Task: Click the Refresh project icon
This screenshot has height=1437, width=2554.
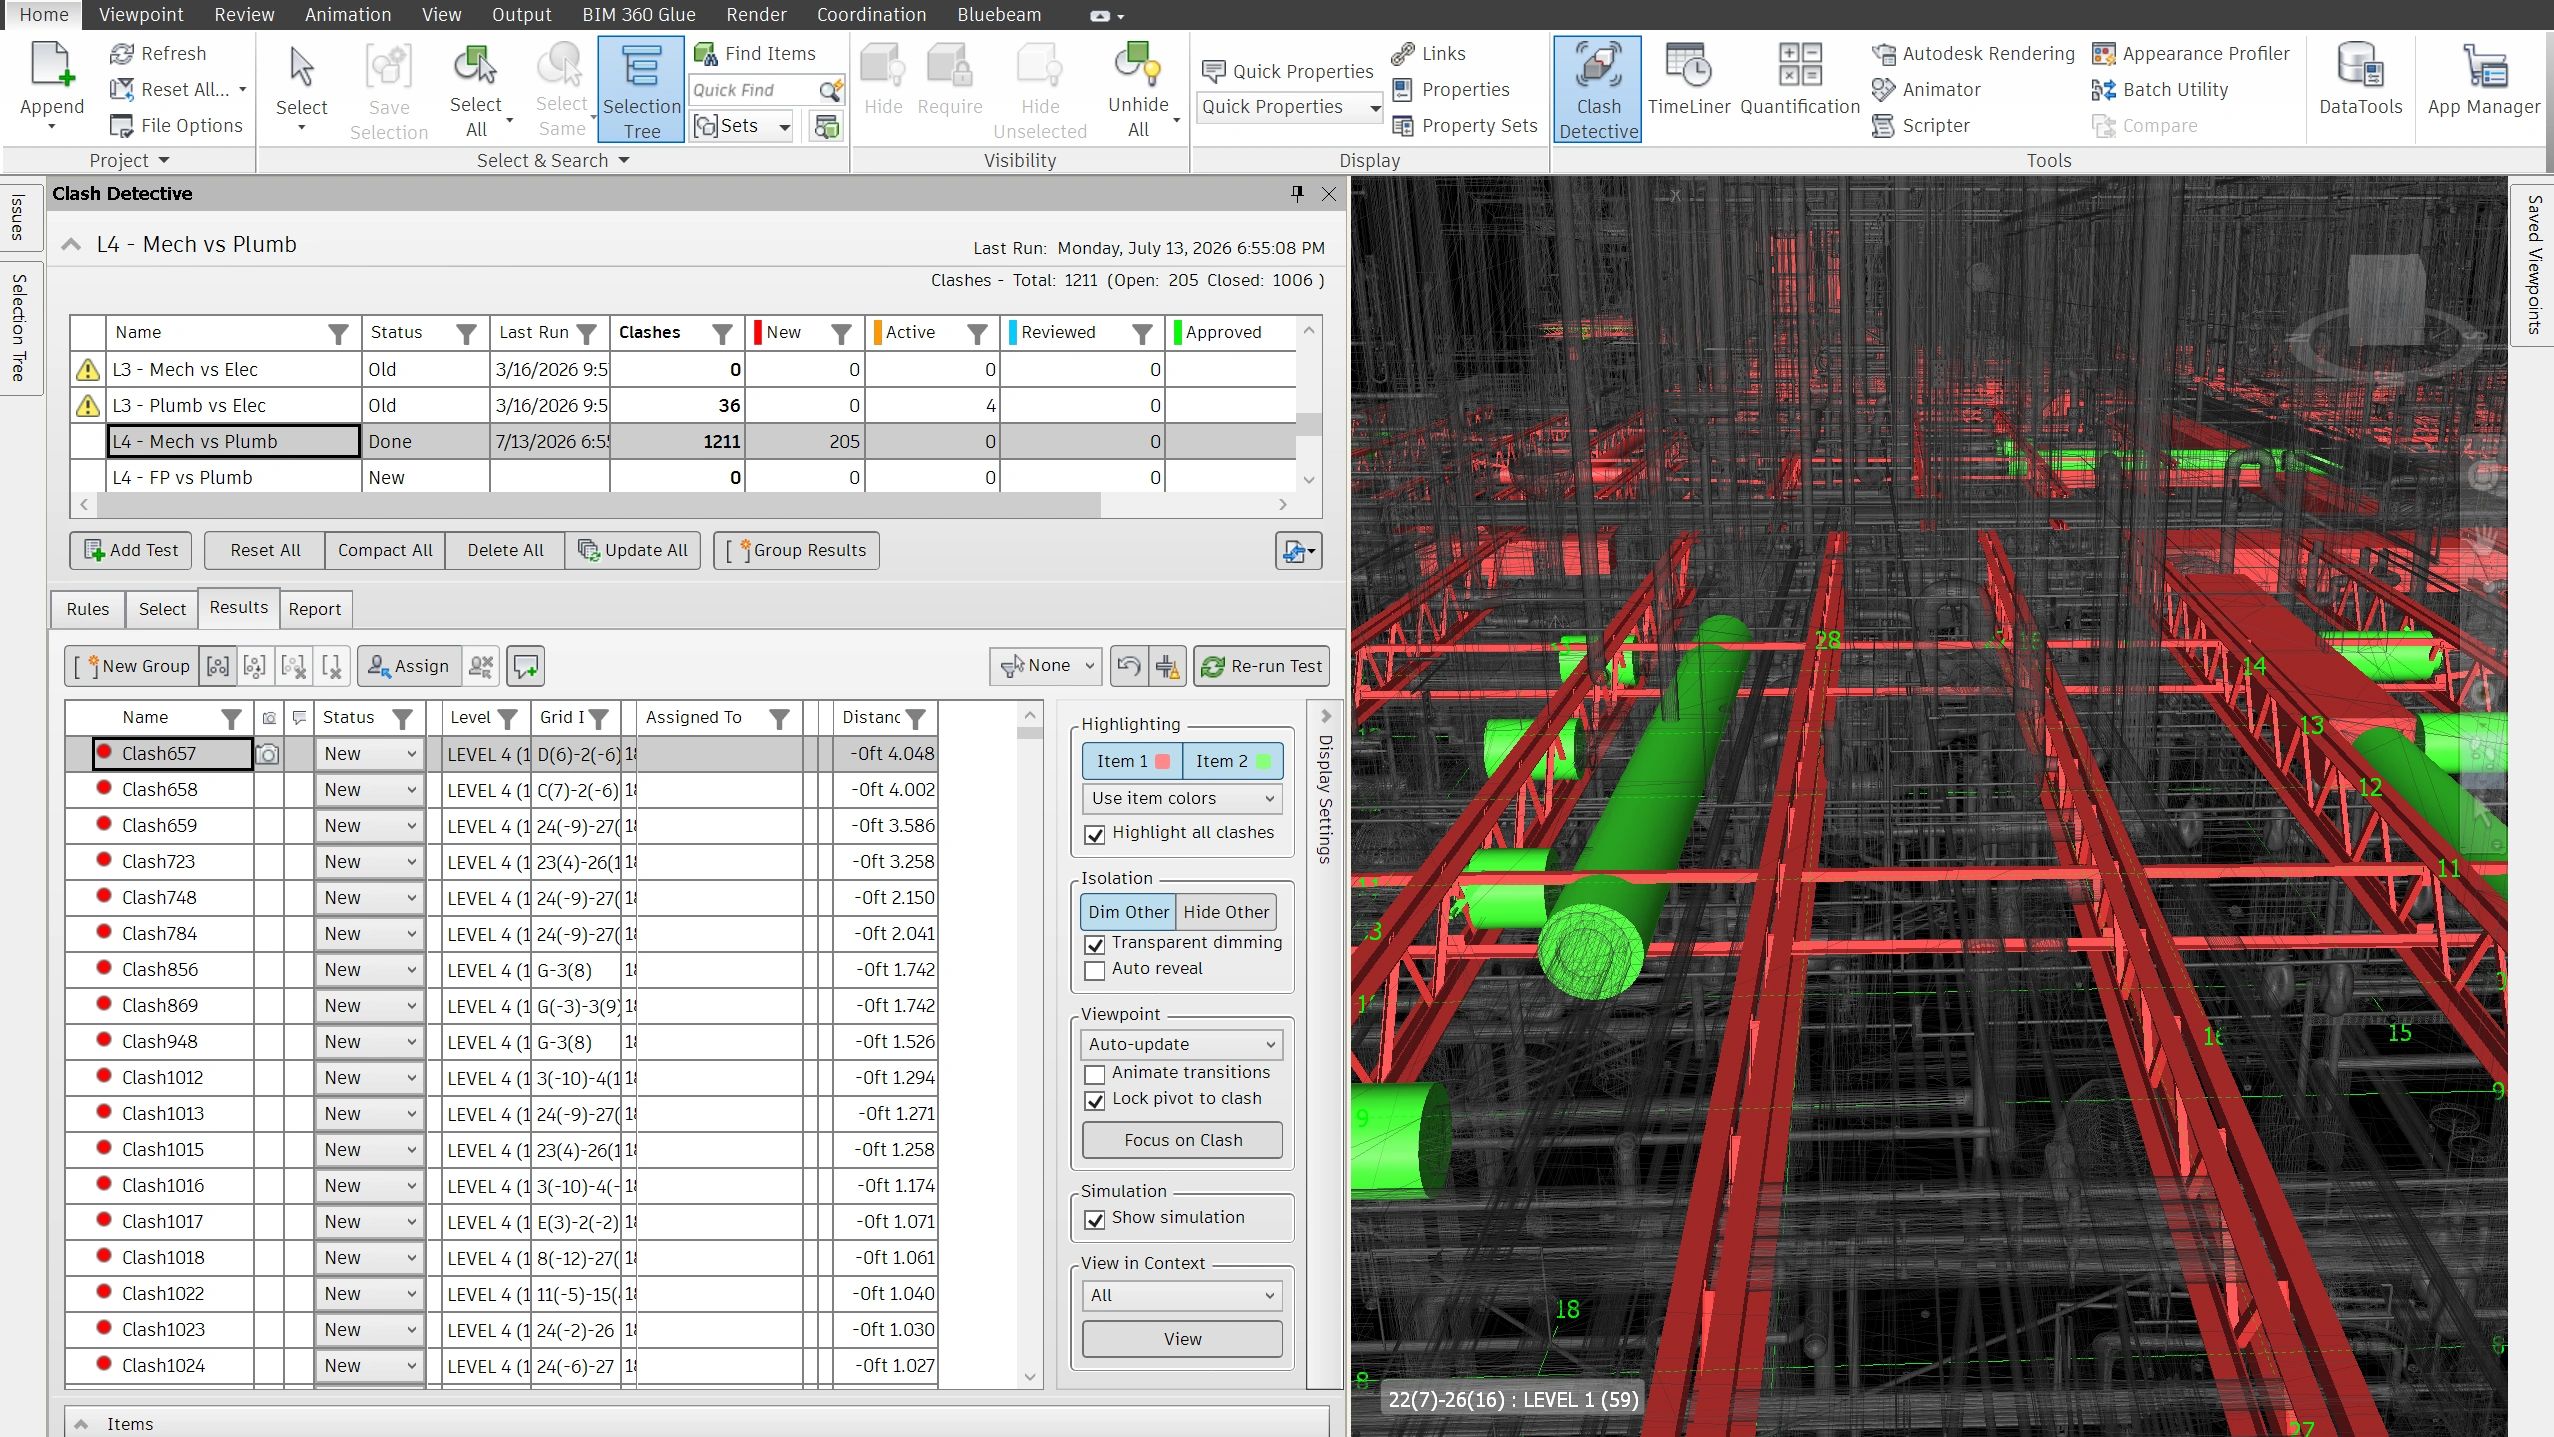Action: click(x=121, y=54)
